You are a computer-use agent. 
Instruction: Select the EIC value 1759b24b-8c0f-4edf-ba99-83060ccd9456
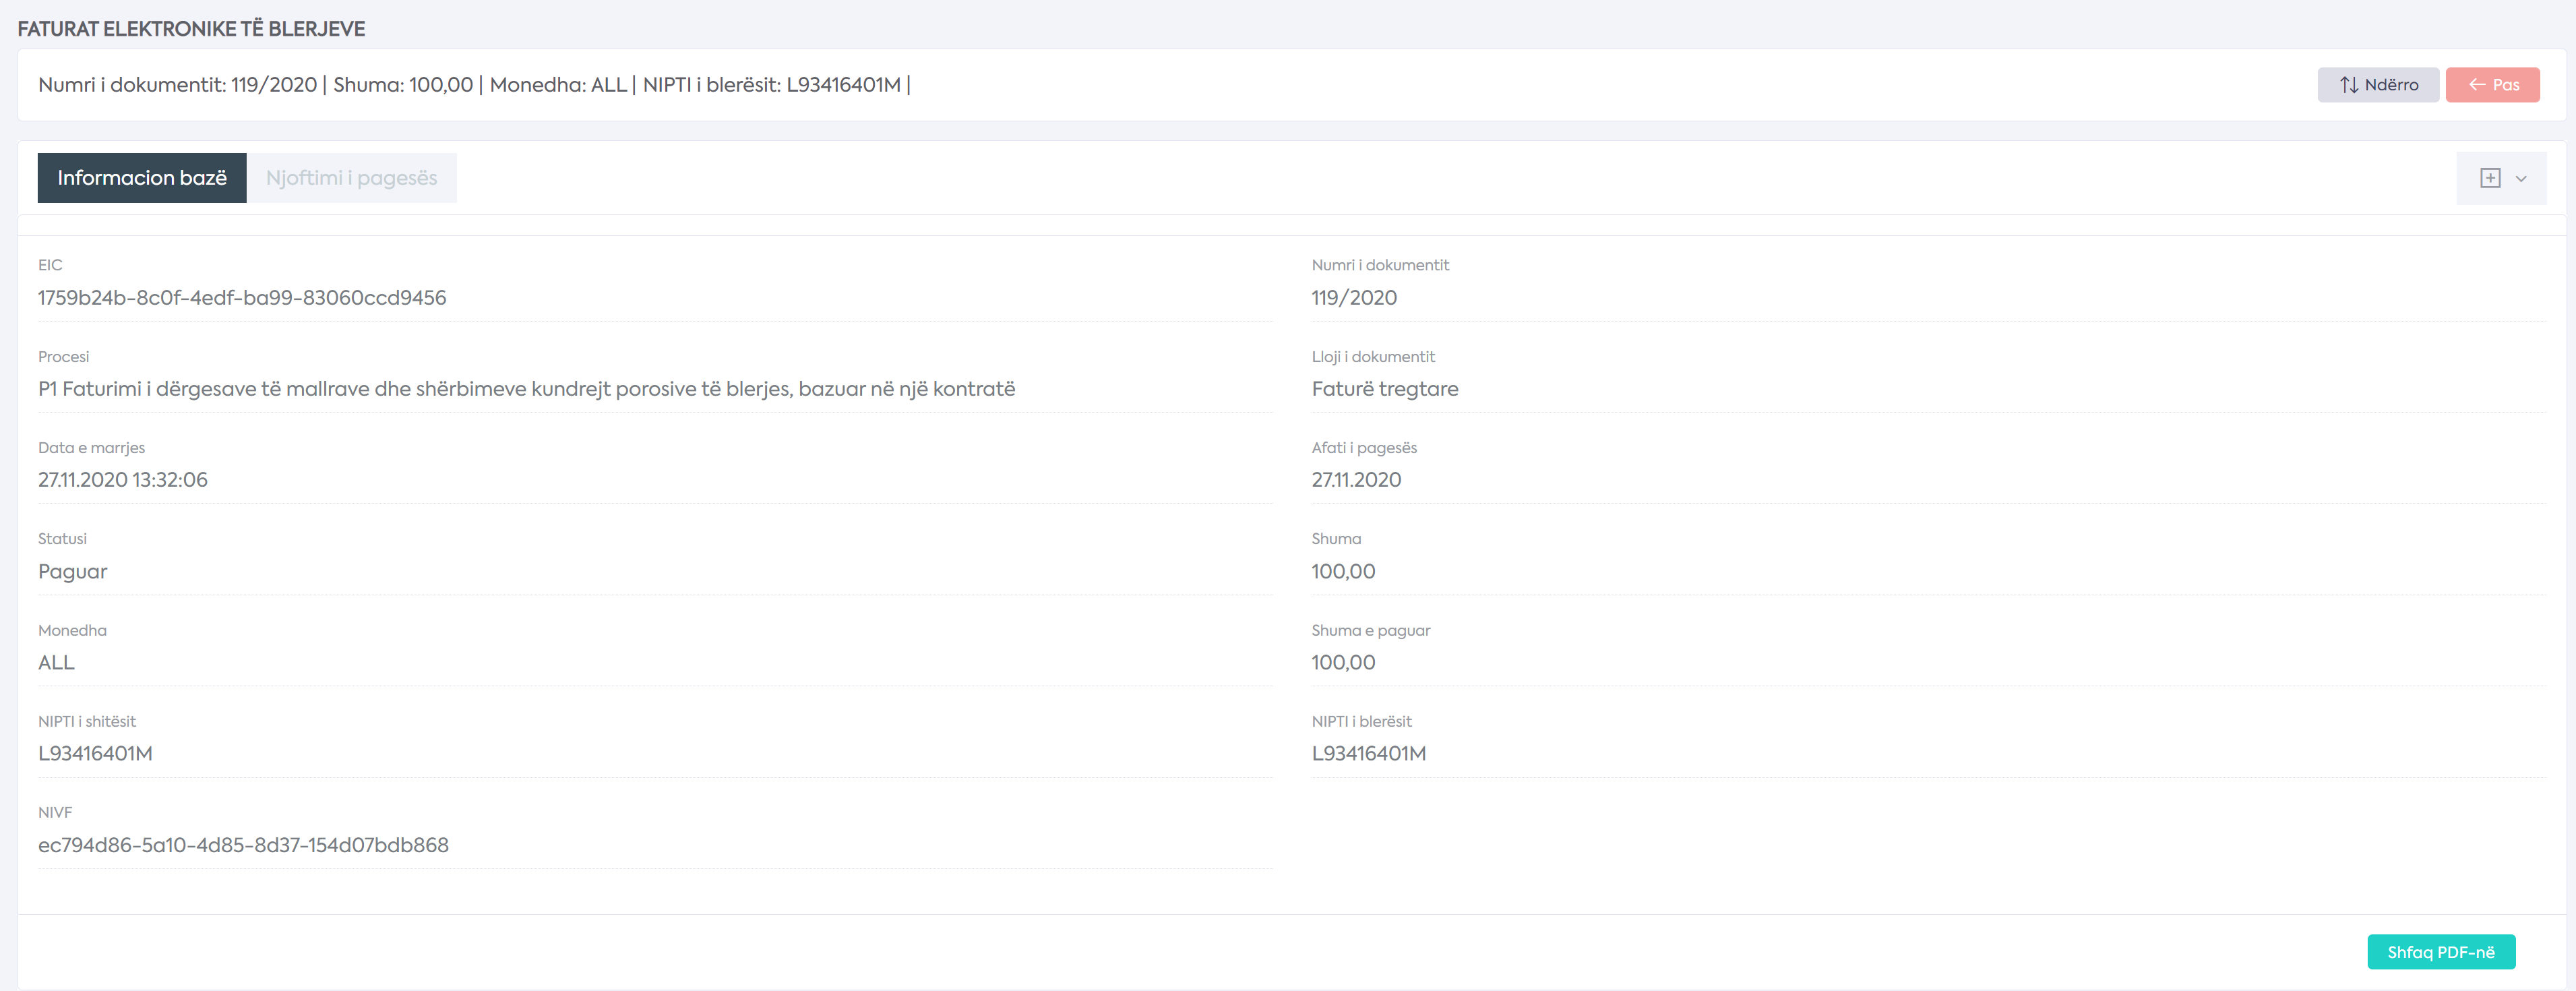pos(242,298)
